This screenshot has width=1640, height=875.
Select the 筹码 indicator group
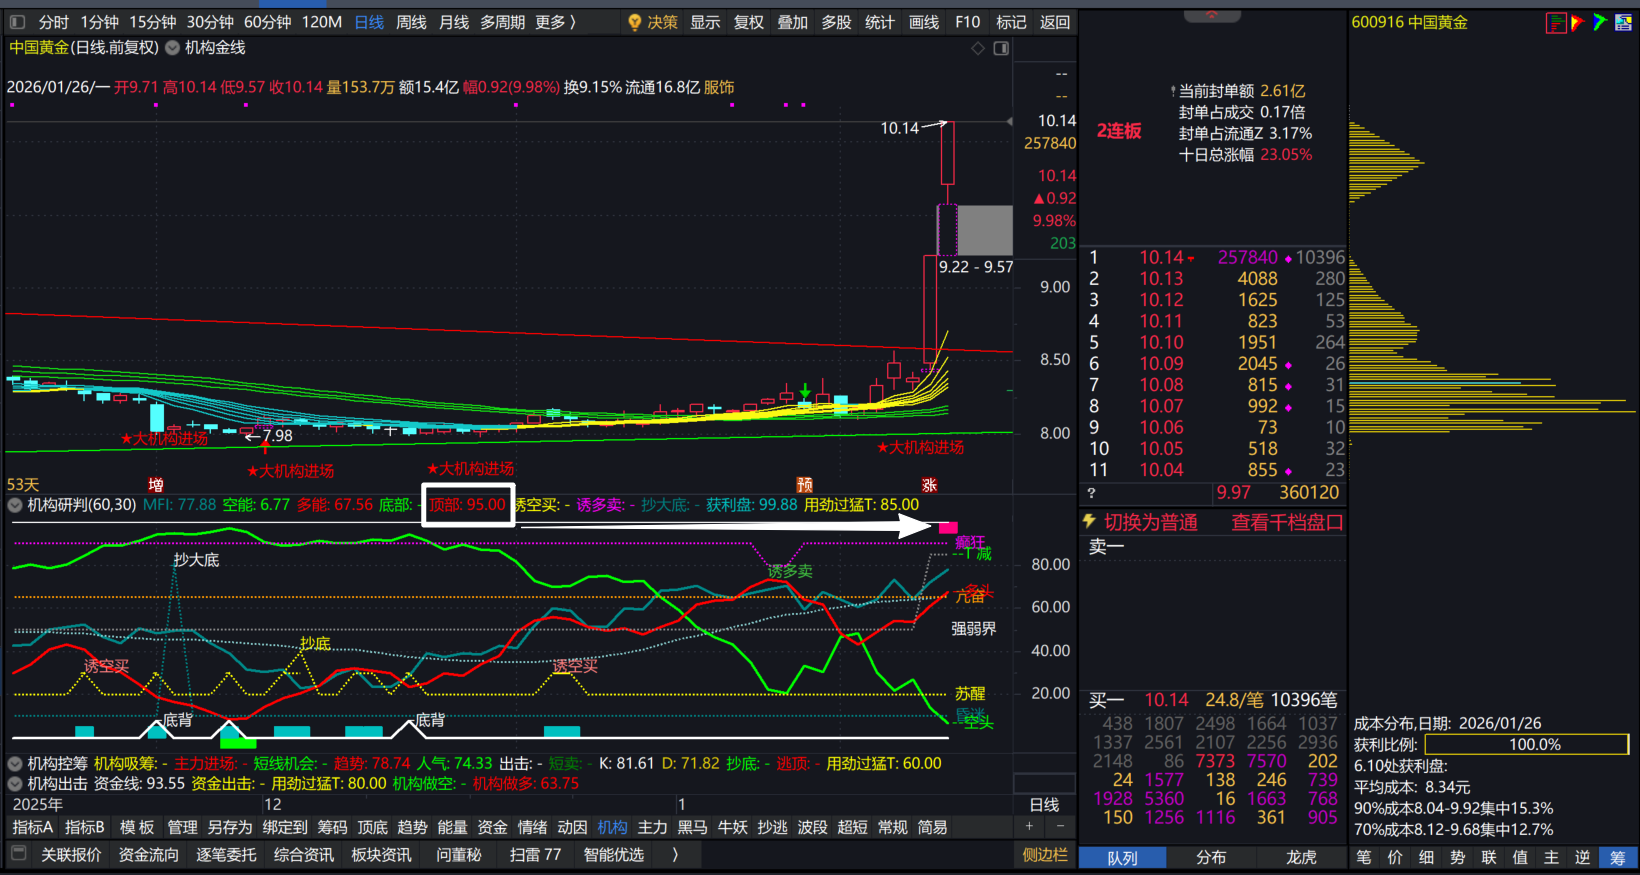pyautogui.click(x=332, y=827)
